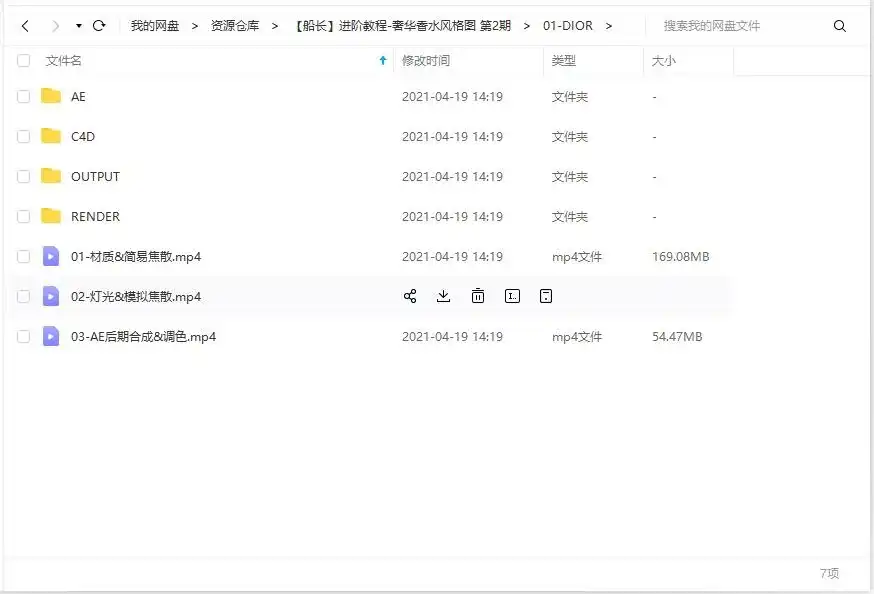Click the copy-to icon for 02 video
Viewport: 874px width, 594px height.
click(545, 296)
